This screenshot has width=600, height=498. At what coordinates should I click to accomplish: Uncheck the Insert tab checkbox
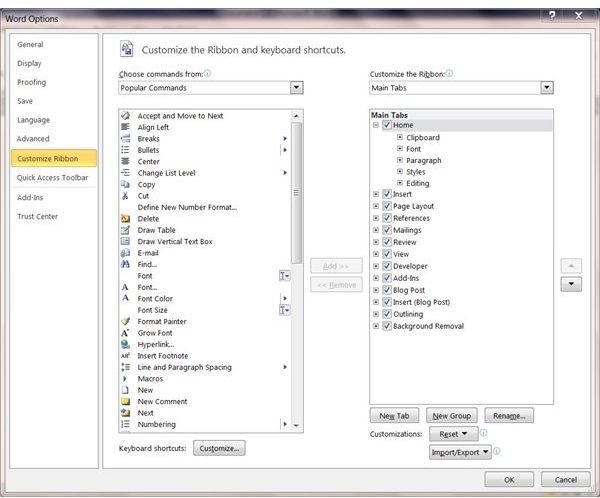pos(387,194)
